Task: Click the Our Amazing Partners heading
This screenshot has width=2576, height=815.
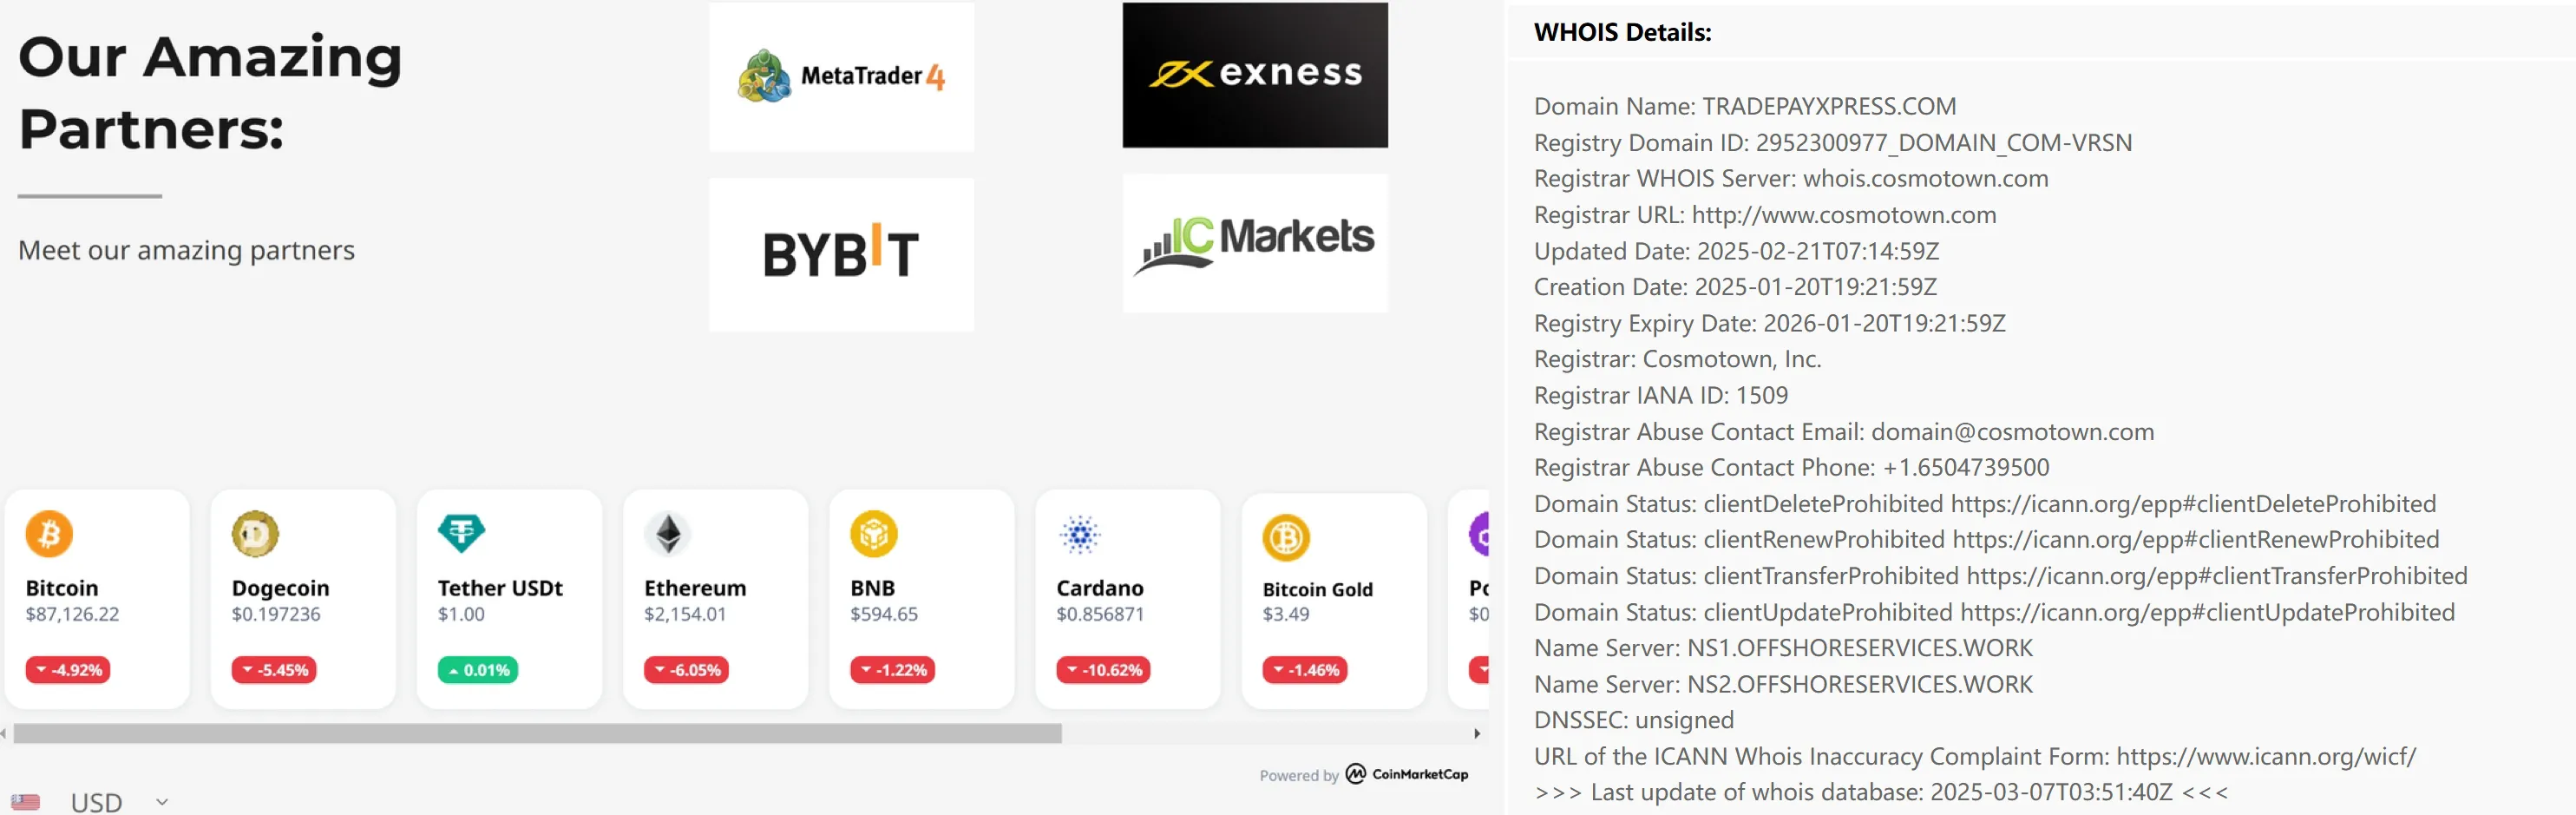Action: [210, 93]
